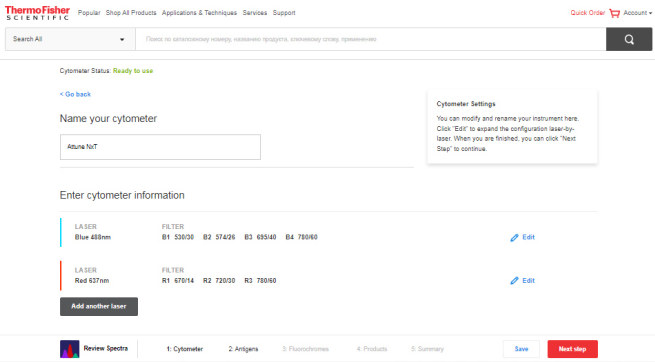
Task: Click the R1 670/14 filter value
Action: click(x=178, y=281)
